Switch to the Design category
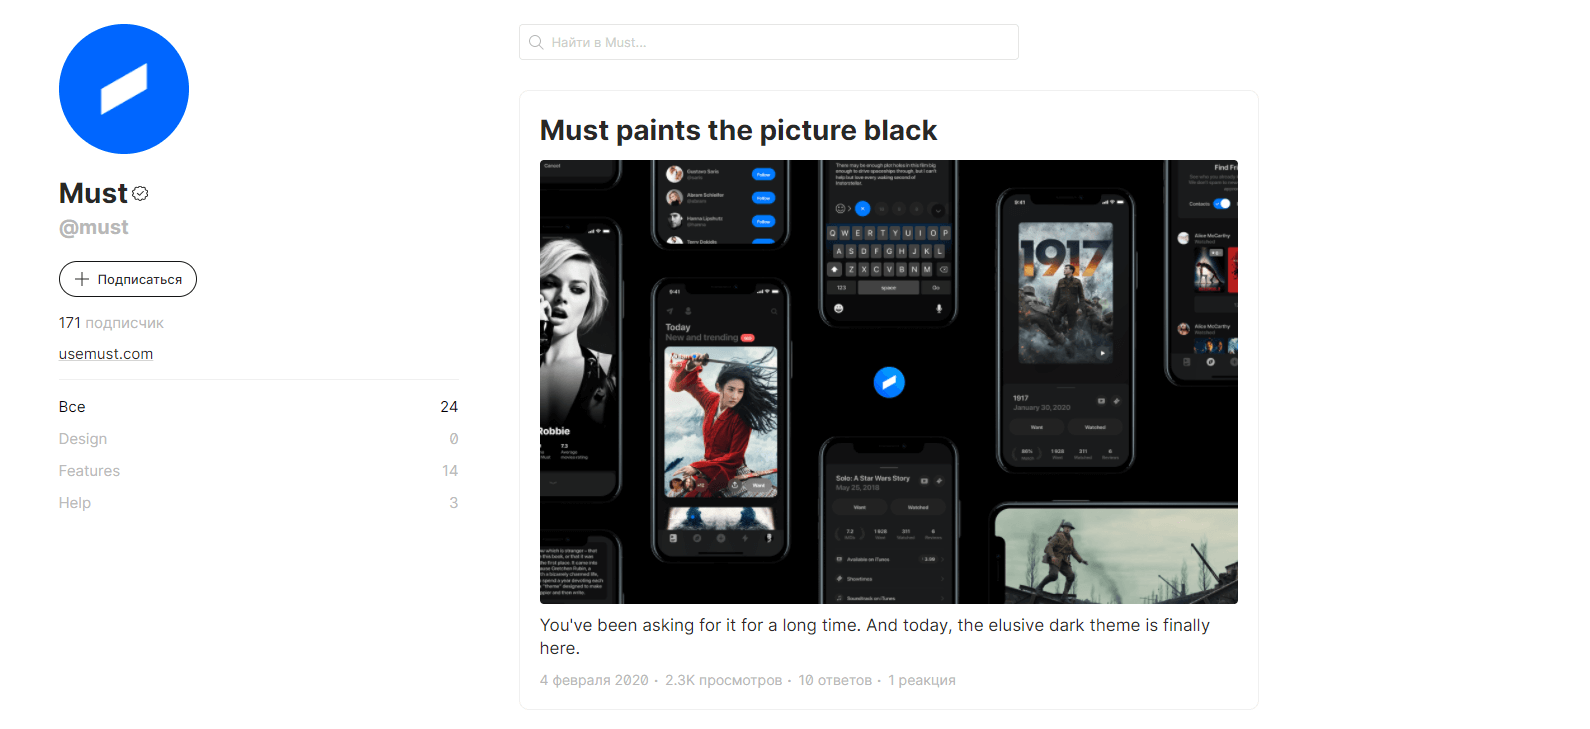This screenshot has height=729, width=1590. (x=83, y=439)
